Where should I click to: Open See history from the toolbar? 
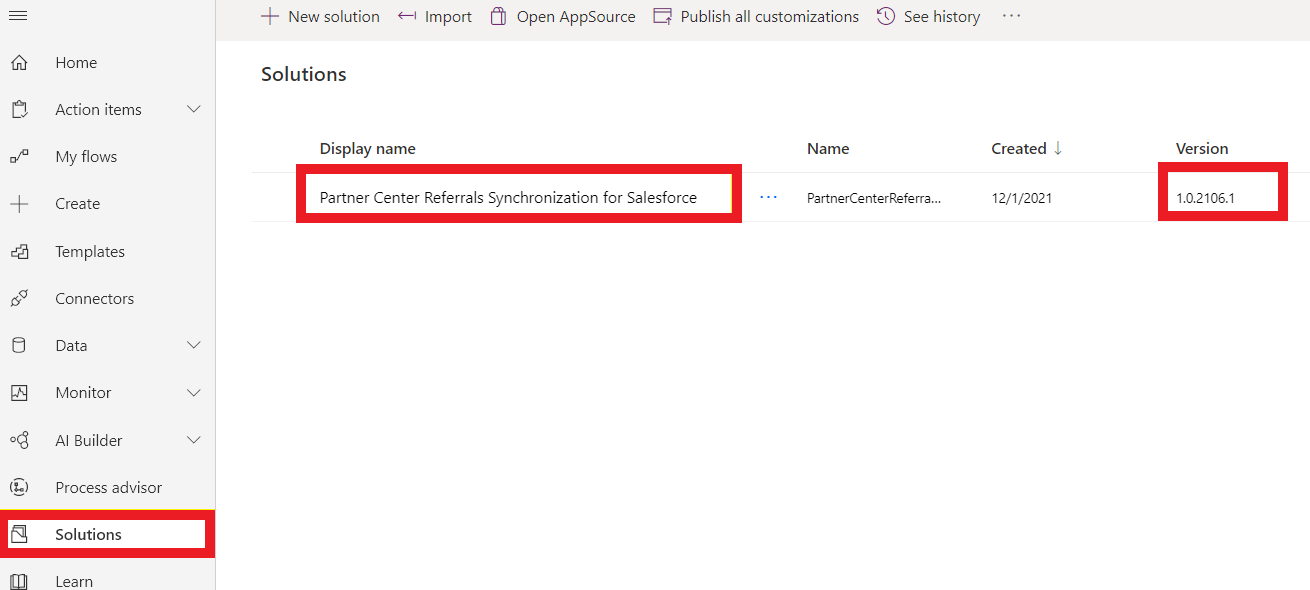tap(885, 16)
